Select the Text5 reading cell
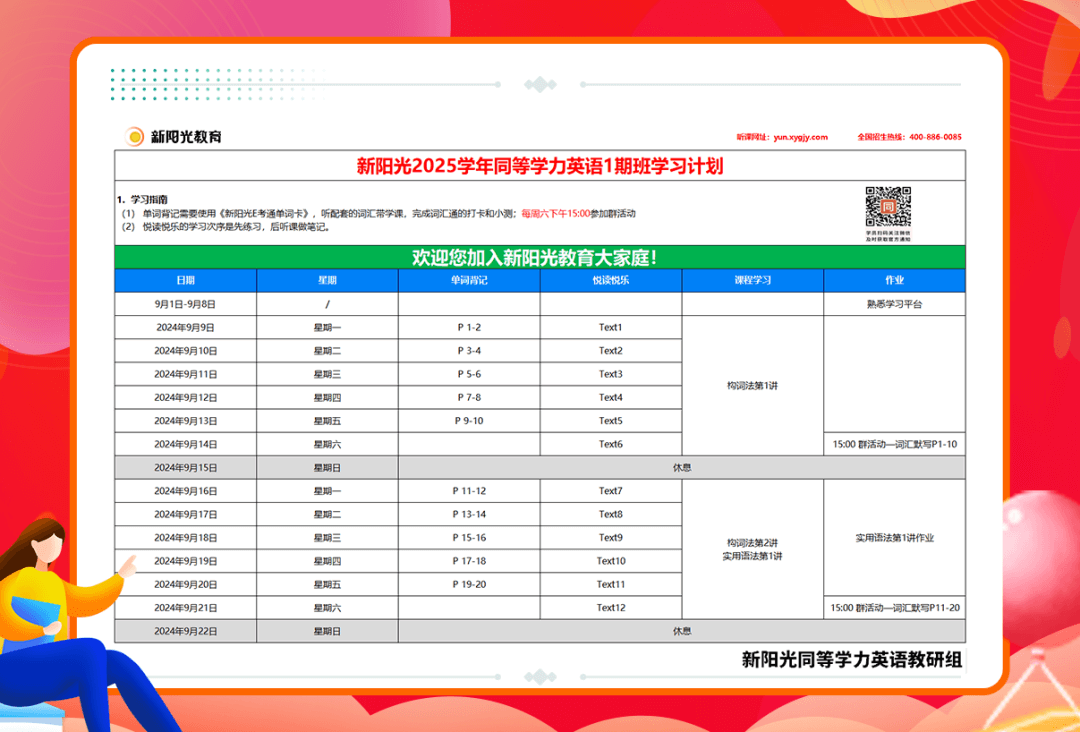This screenshot has width=1080, height=732. (x=611, y=421)
